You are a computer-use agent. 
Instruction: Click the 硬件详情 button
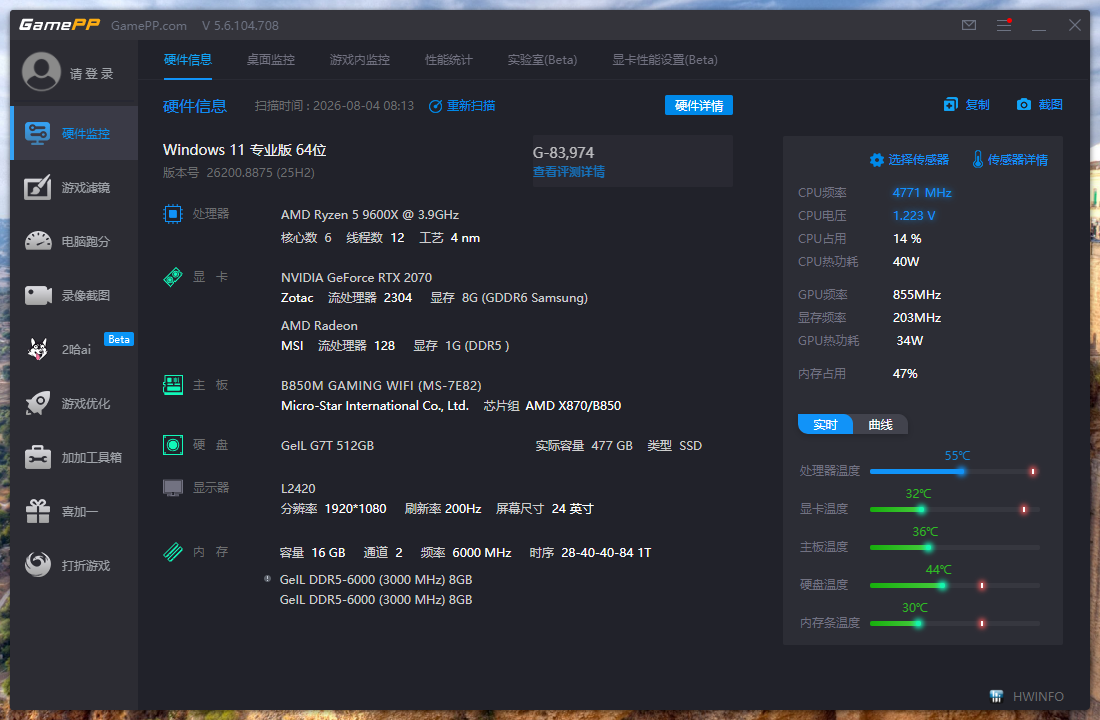(x=699, y=105)
